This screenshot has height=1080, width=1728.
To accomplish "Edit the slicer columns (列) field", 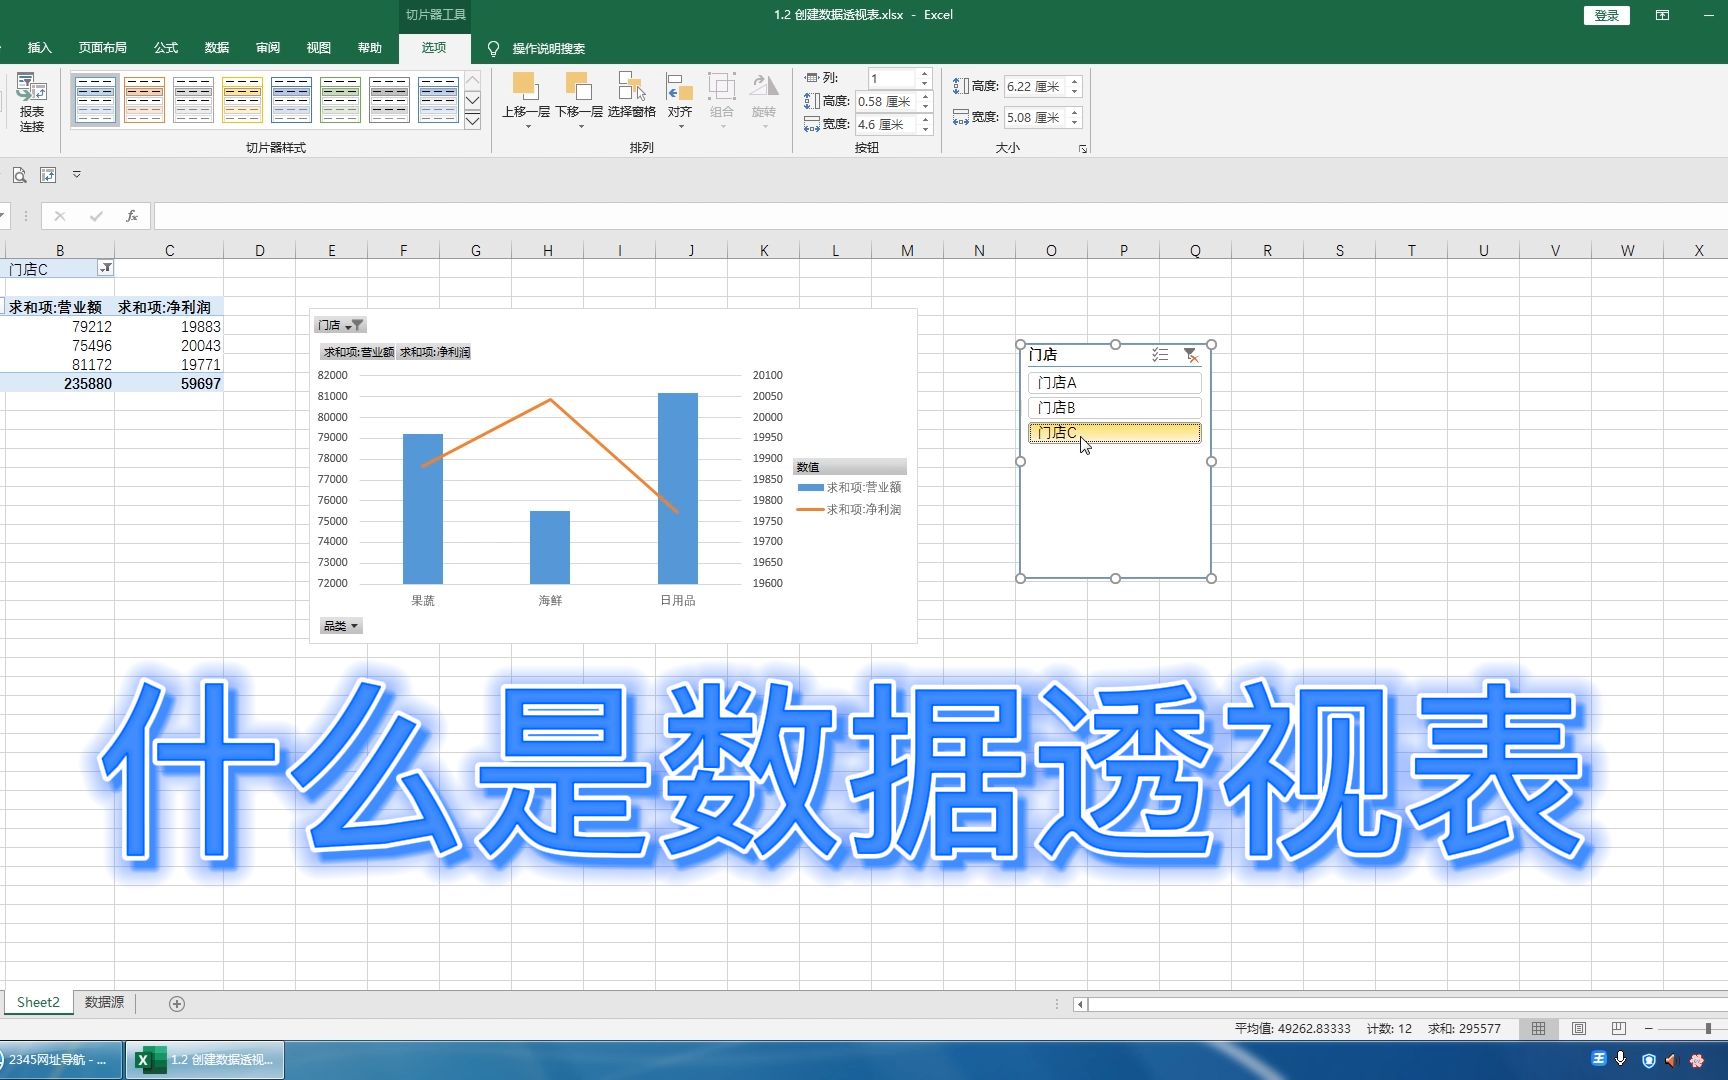I will click(x=891, y=78).
